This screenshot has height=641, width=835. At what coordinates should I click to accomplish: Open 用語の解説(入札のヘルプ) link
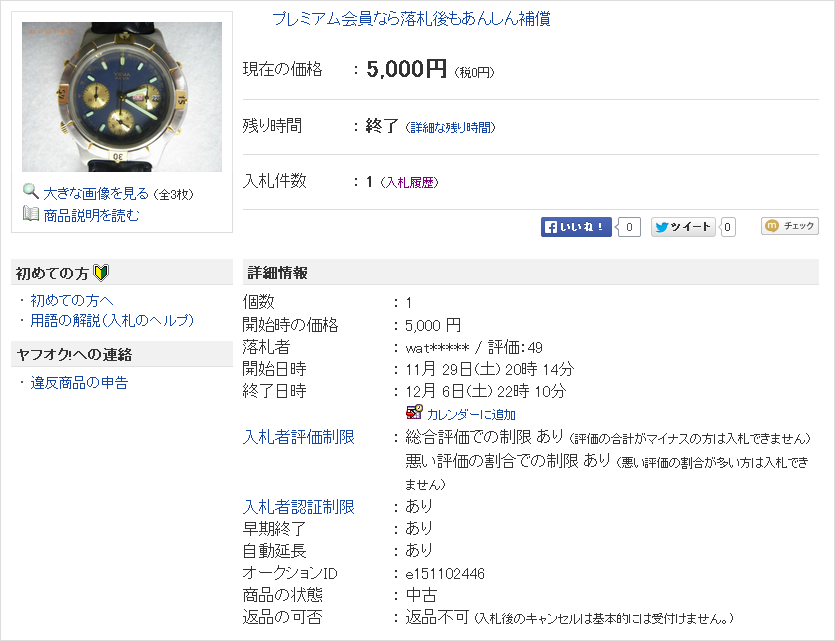pos(112,320)
